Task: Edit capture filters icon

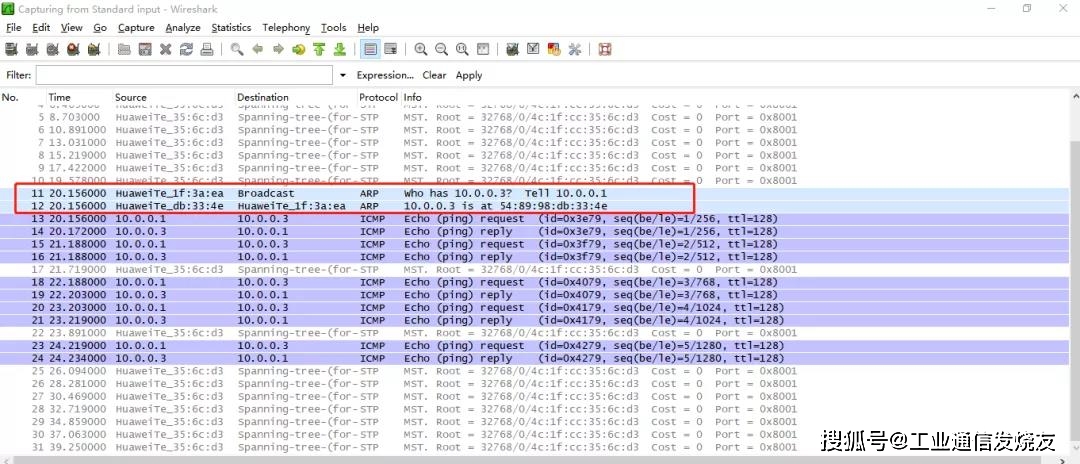Action: tap(512, 50)
